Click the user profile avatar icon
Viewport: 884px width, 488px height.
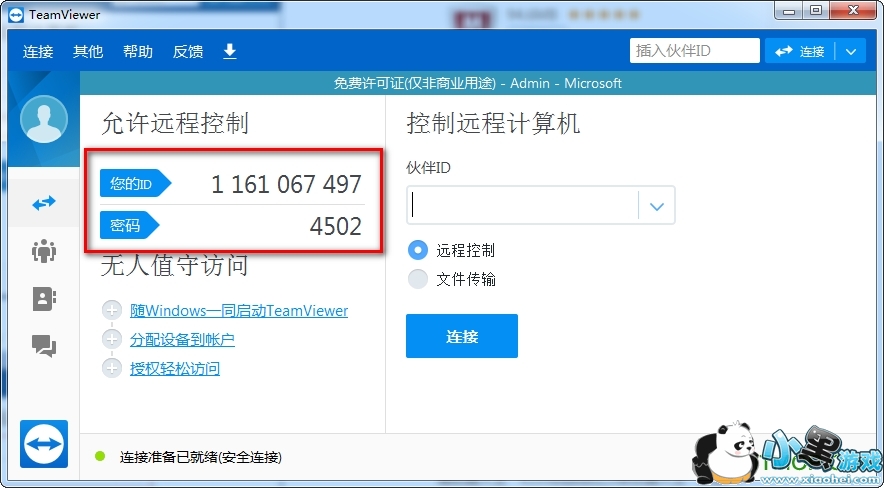tap(44, 119)
